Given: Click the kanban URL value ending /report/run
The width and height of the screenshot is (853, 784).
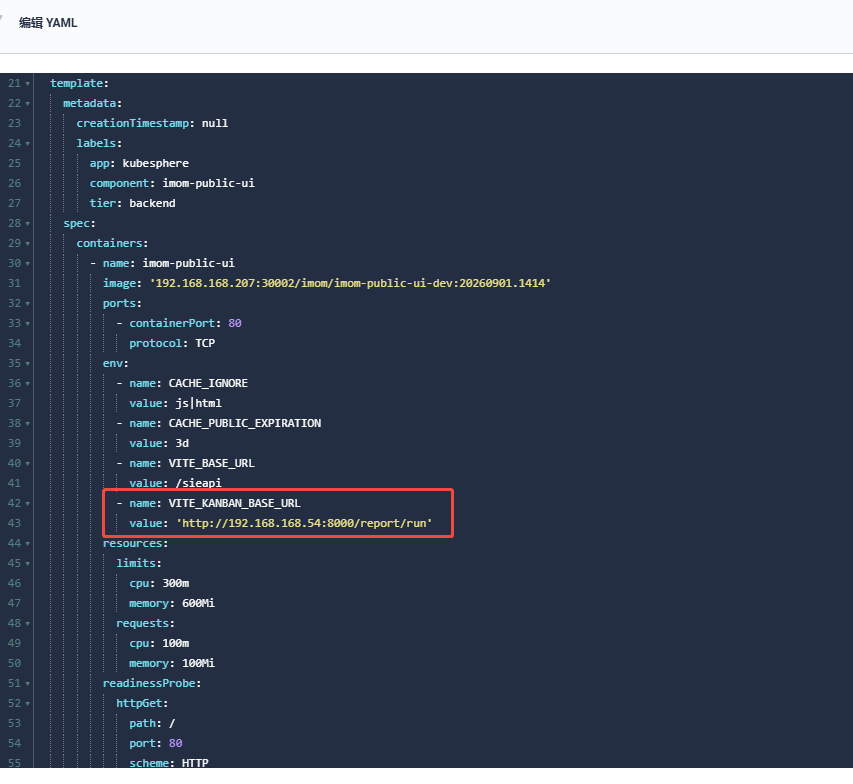Looking at the screenshot, I should (304, 523).
